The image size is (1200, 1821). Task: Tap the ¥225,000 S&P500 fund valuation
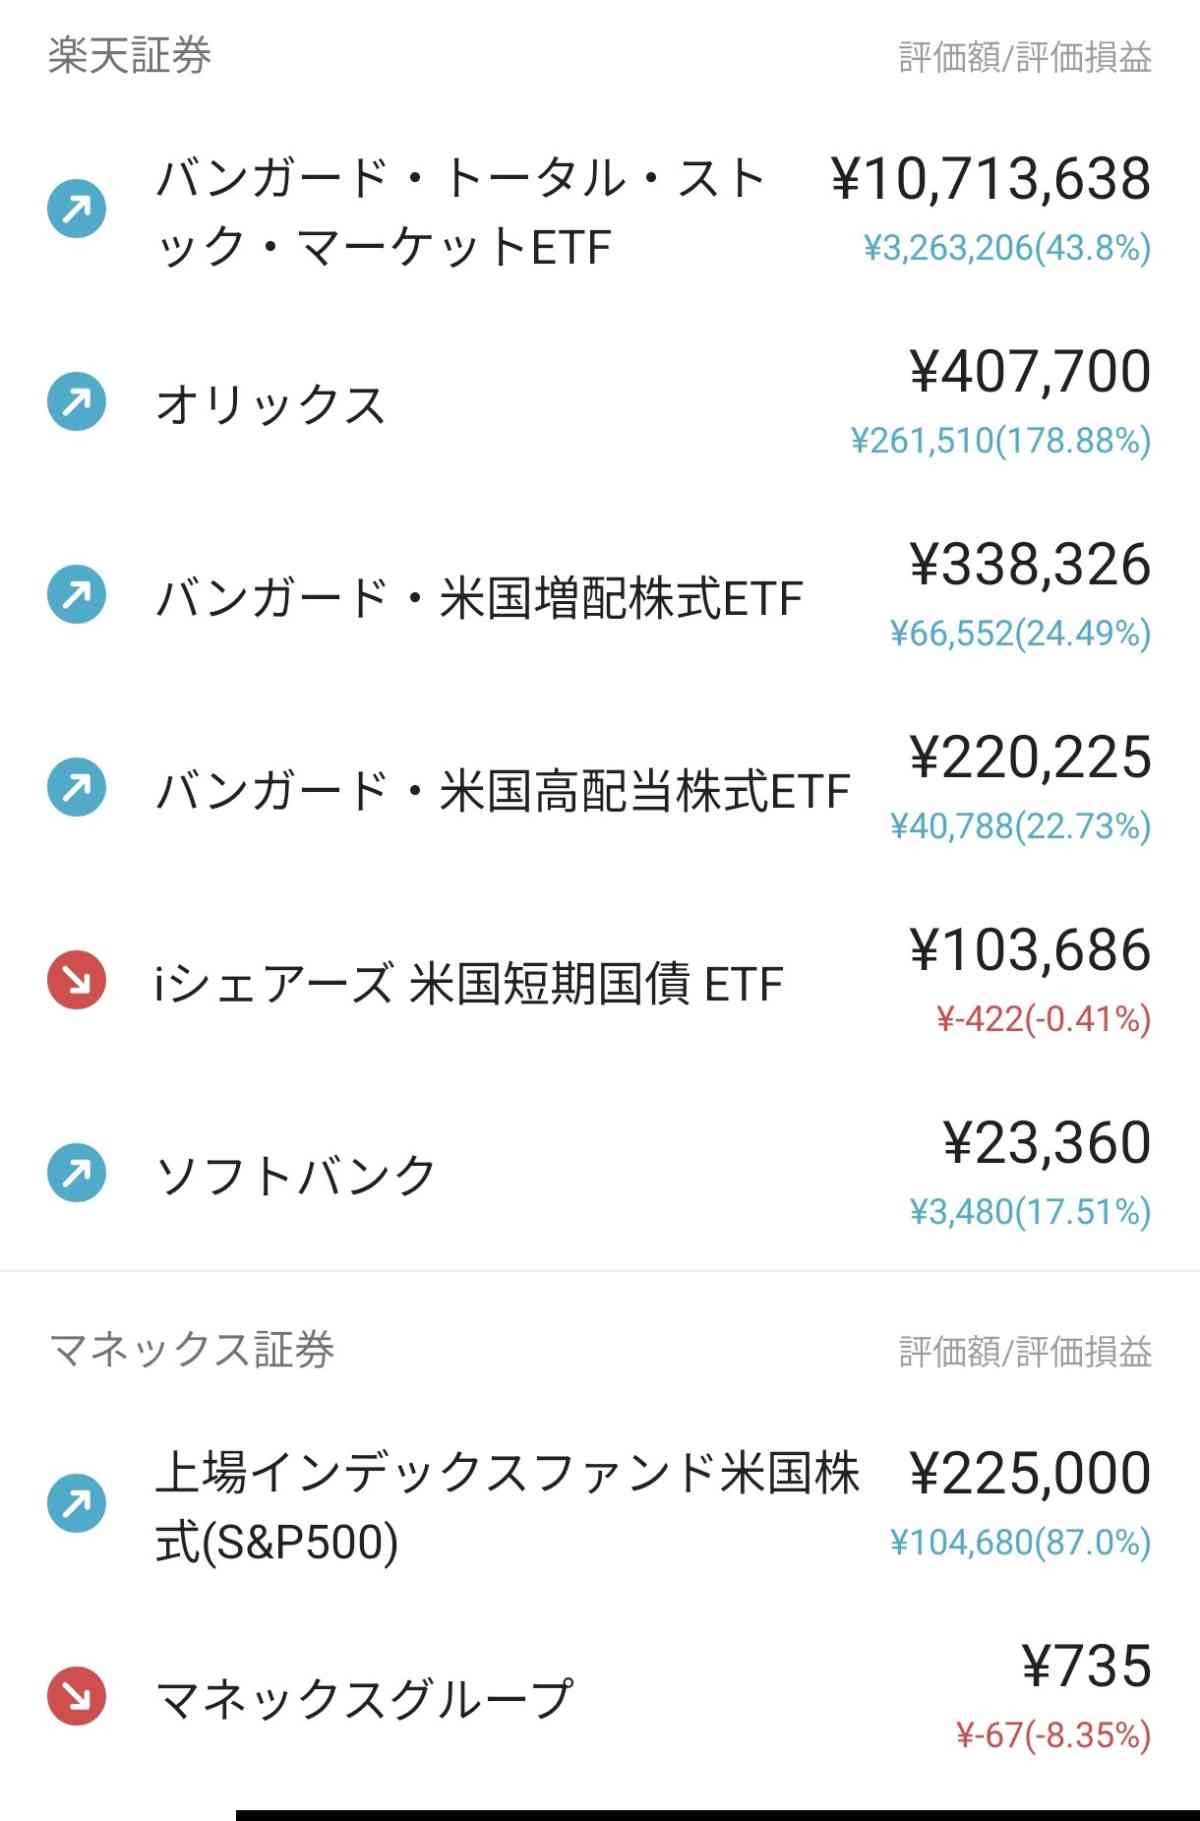coord(1030,1474)
